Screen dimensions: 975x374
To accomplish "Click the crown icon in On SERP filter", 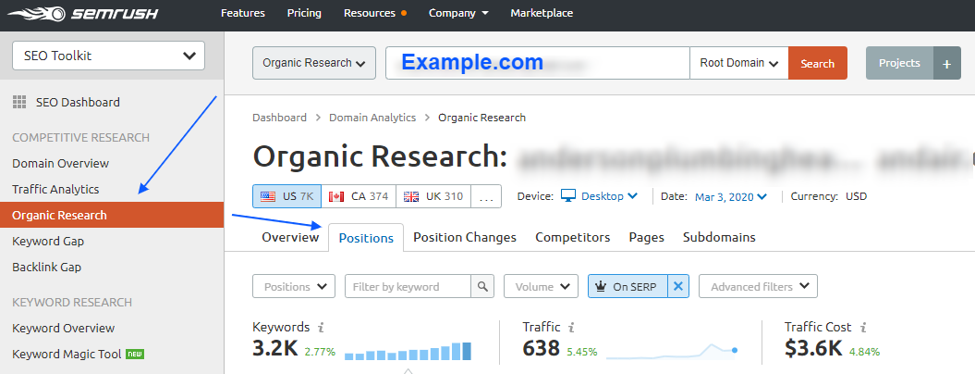I will [x=601, y=286].
